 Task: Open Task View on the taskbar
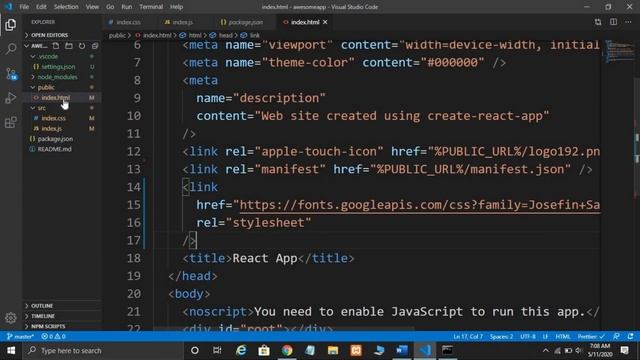217,351
